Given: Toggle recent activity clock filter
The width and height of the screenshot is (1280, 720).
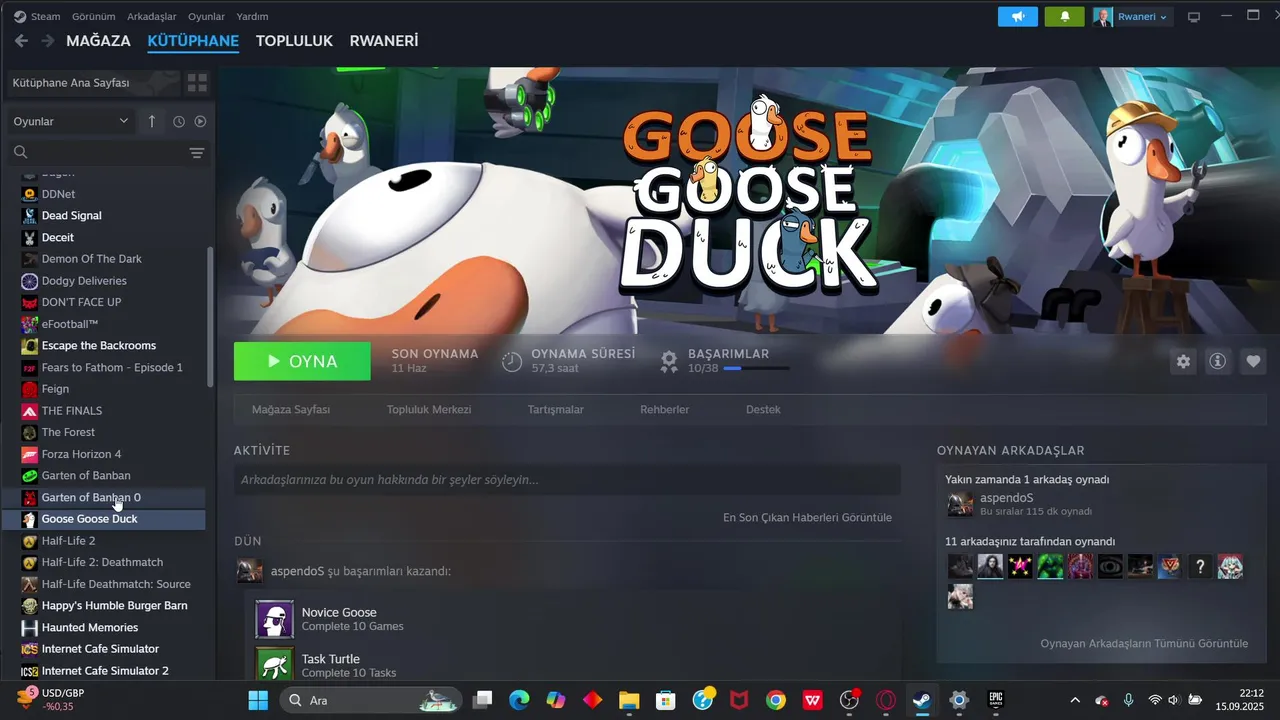Looking at the screenshot, I should (179, 121).
